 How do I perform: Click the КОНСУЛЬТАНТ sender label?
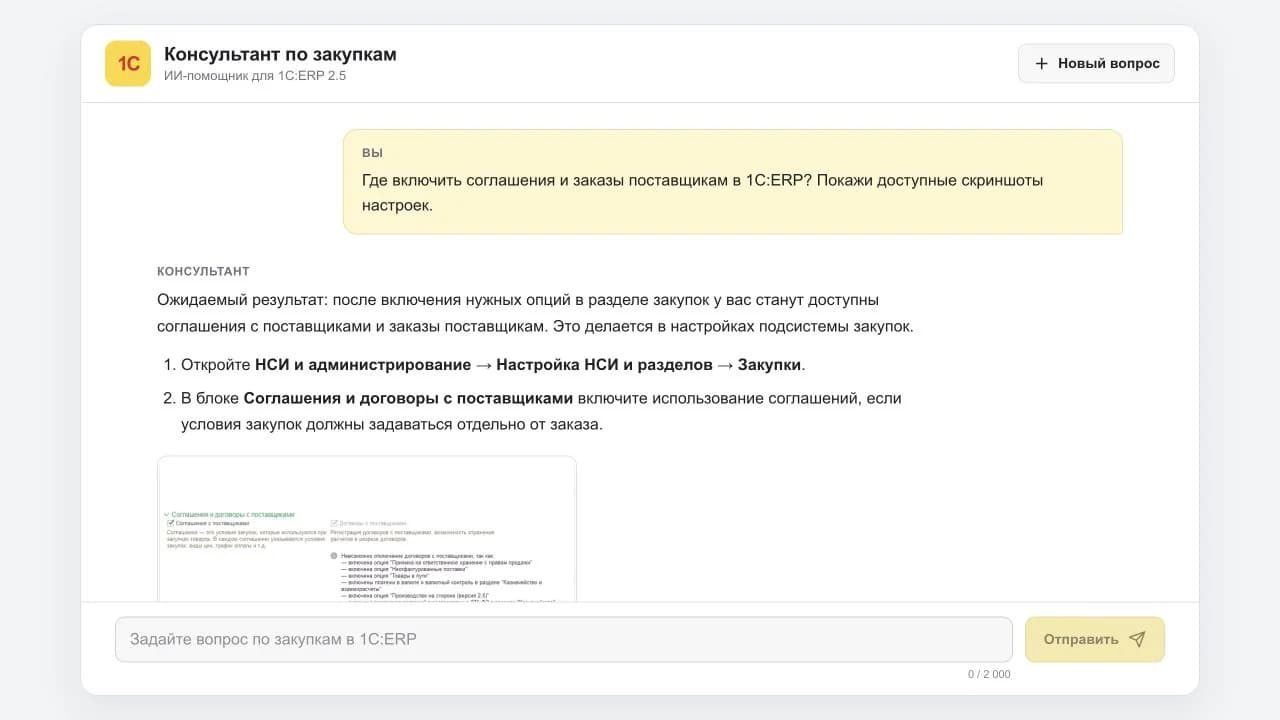pos(203,272)
